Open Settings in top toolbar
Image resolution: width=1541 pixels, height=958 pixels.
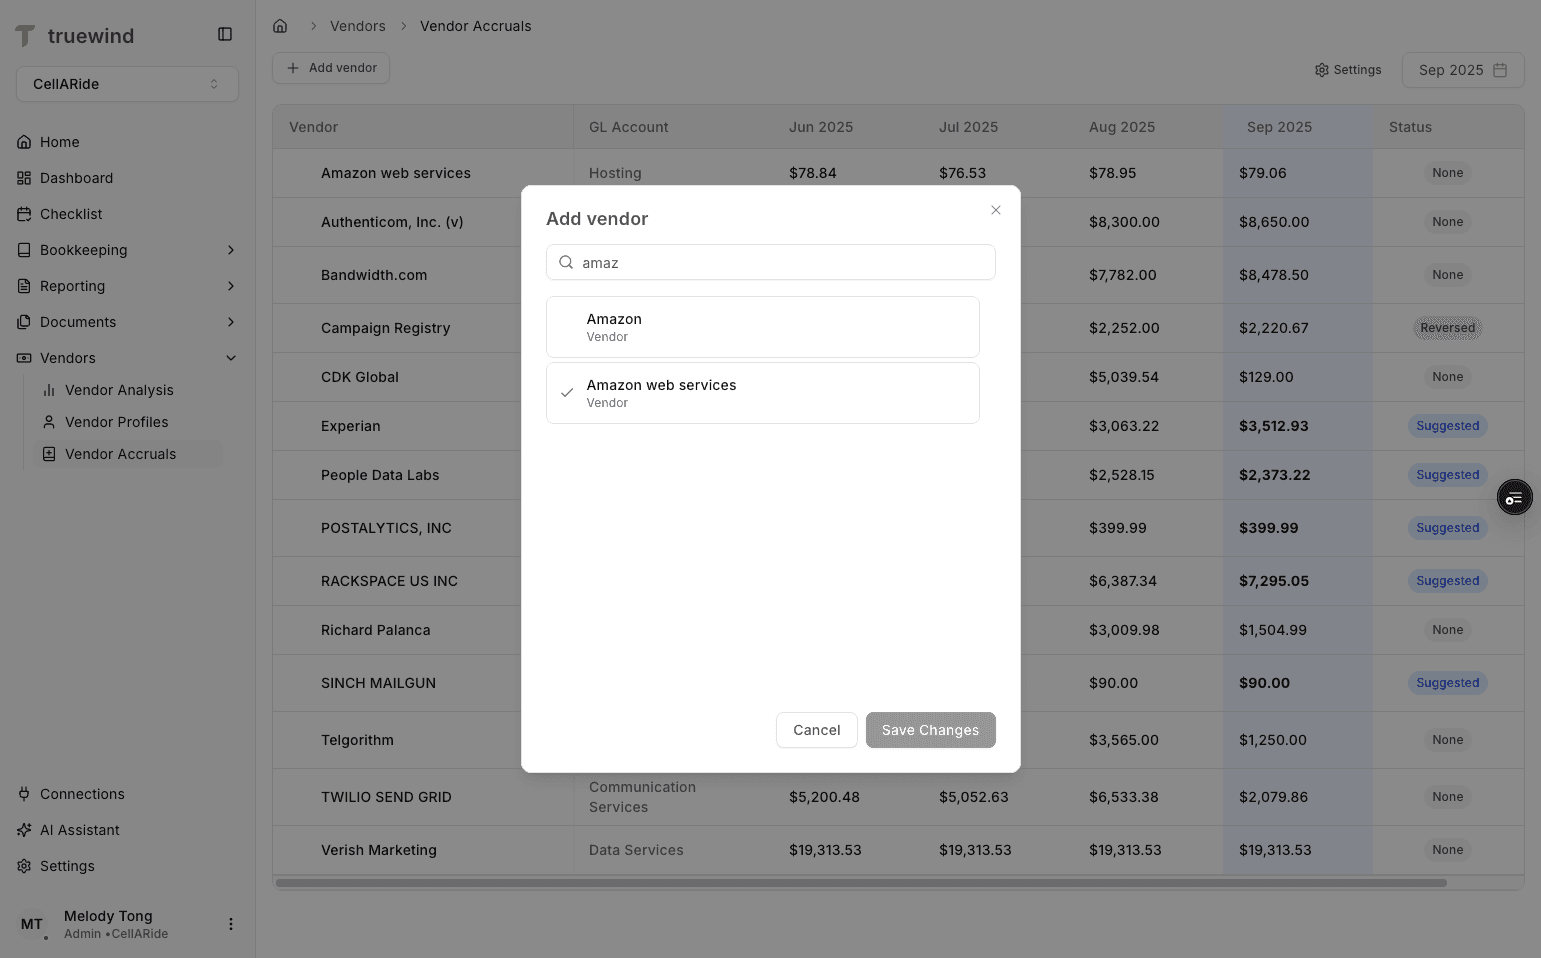pos(1348,70)
